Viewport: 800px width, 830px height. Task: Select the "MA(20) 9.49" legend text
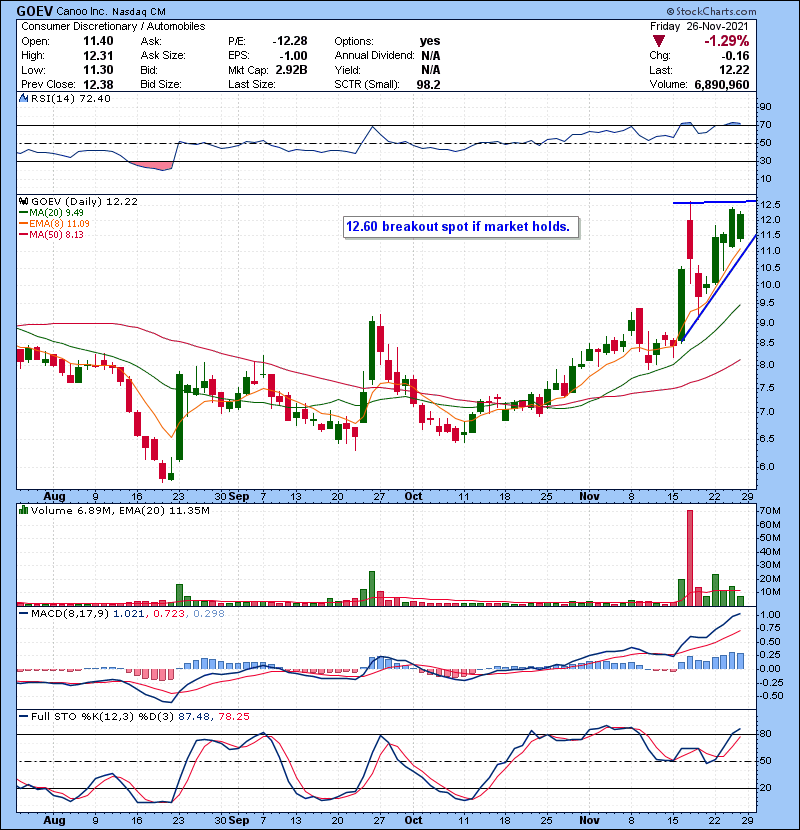(56, 213)
